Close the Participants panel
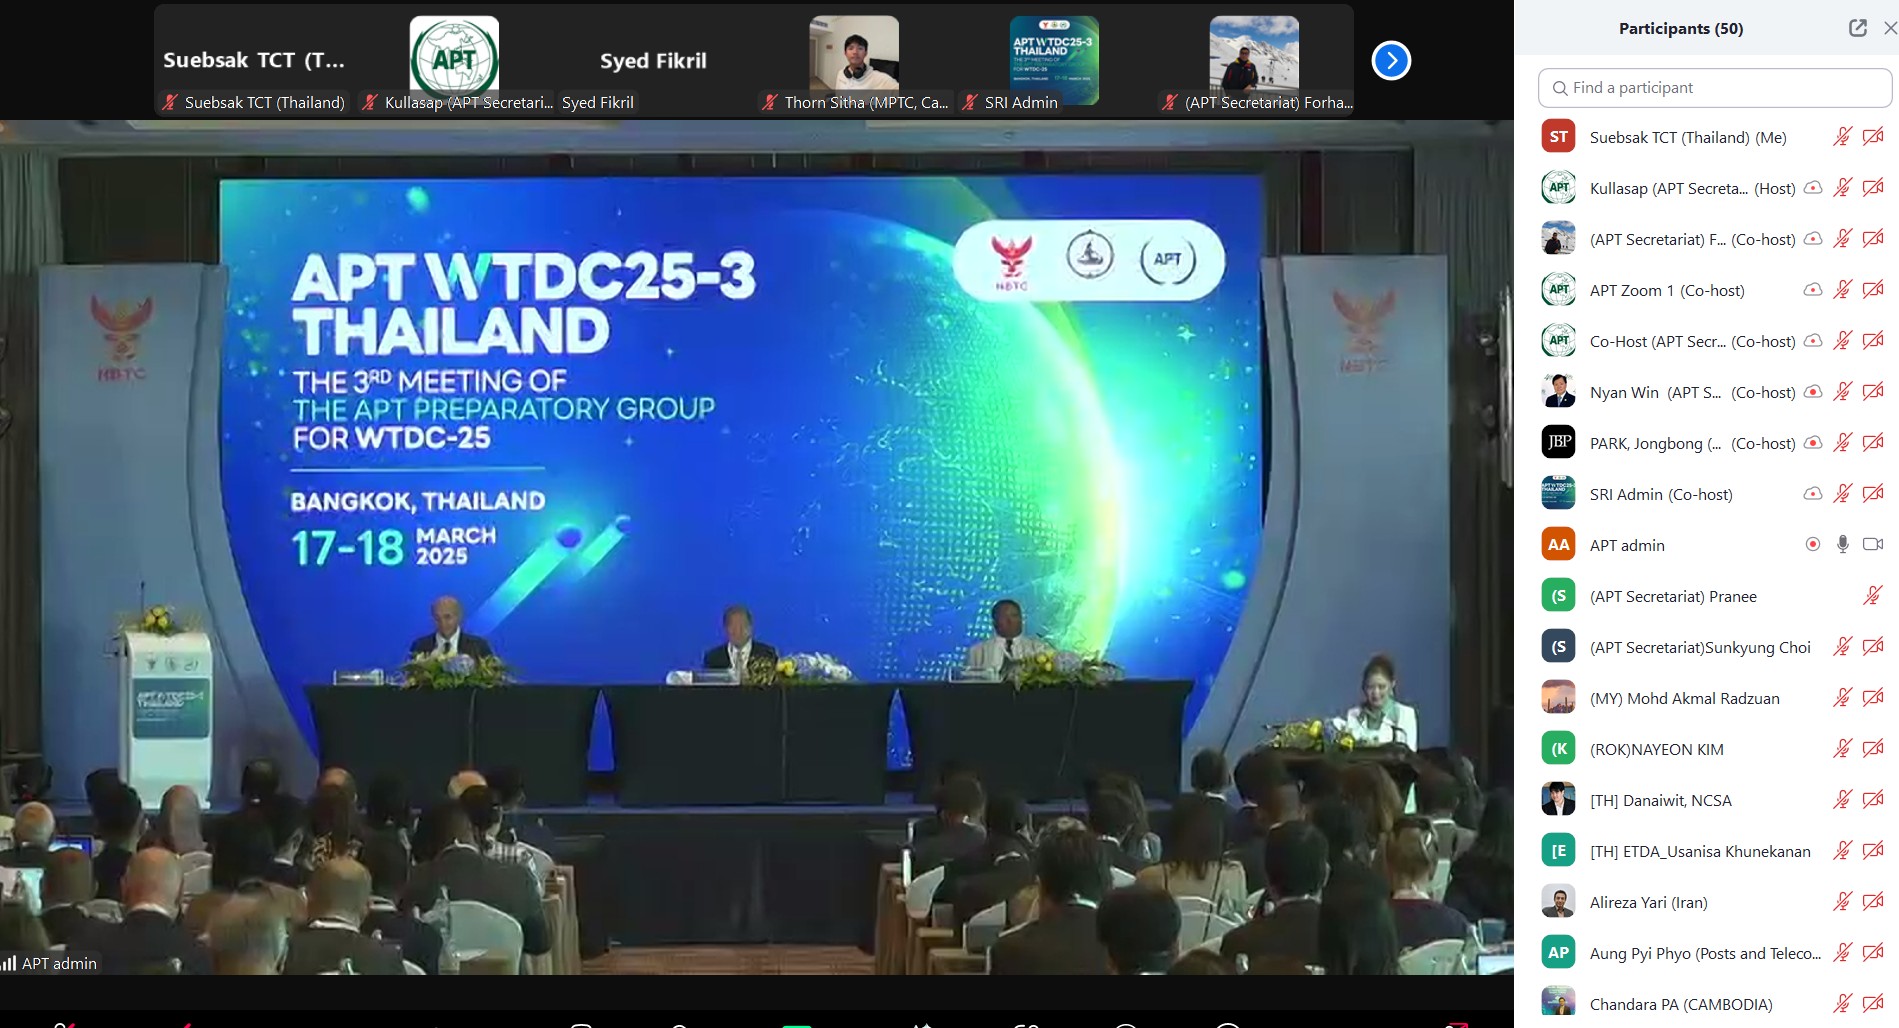Image resolution: width=1899 pixels, height=1028 pixels. click(x=1890, y=28)
